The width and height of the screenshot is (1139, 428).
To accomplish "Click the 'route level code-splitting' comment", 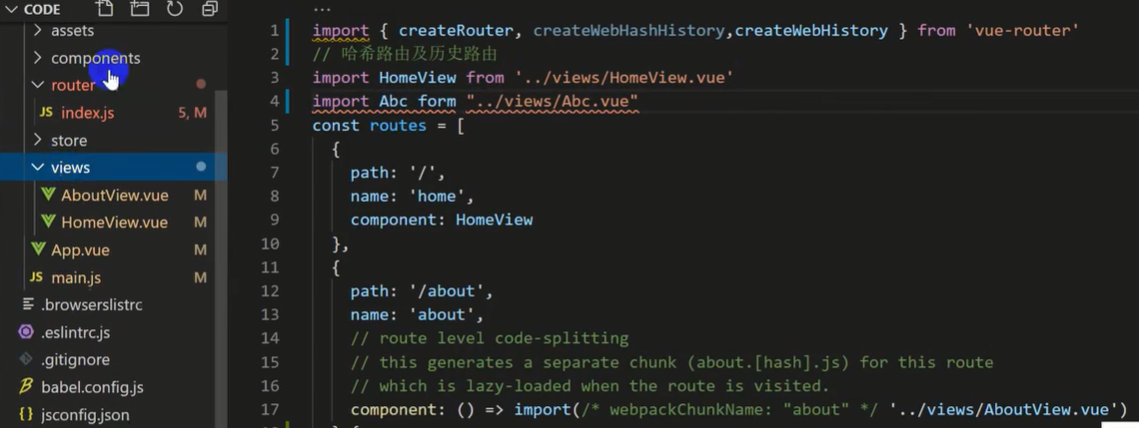I will 490,338.
